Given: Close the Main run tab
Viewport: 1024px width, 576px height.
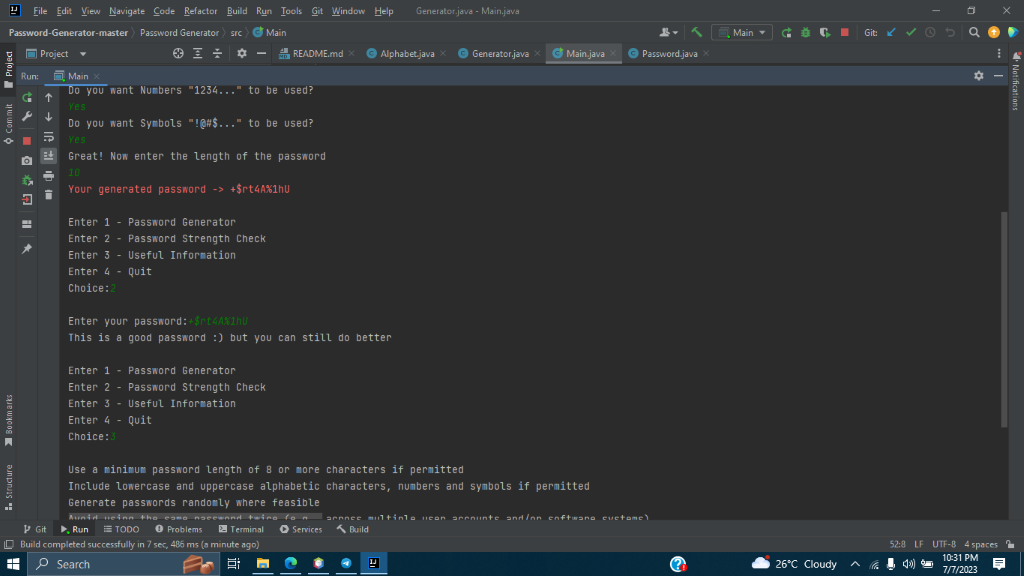Looking at the screenshot, I should (x=97, y=76).
